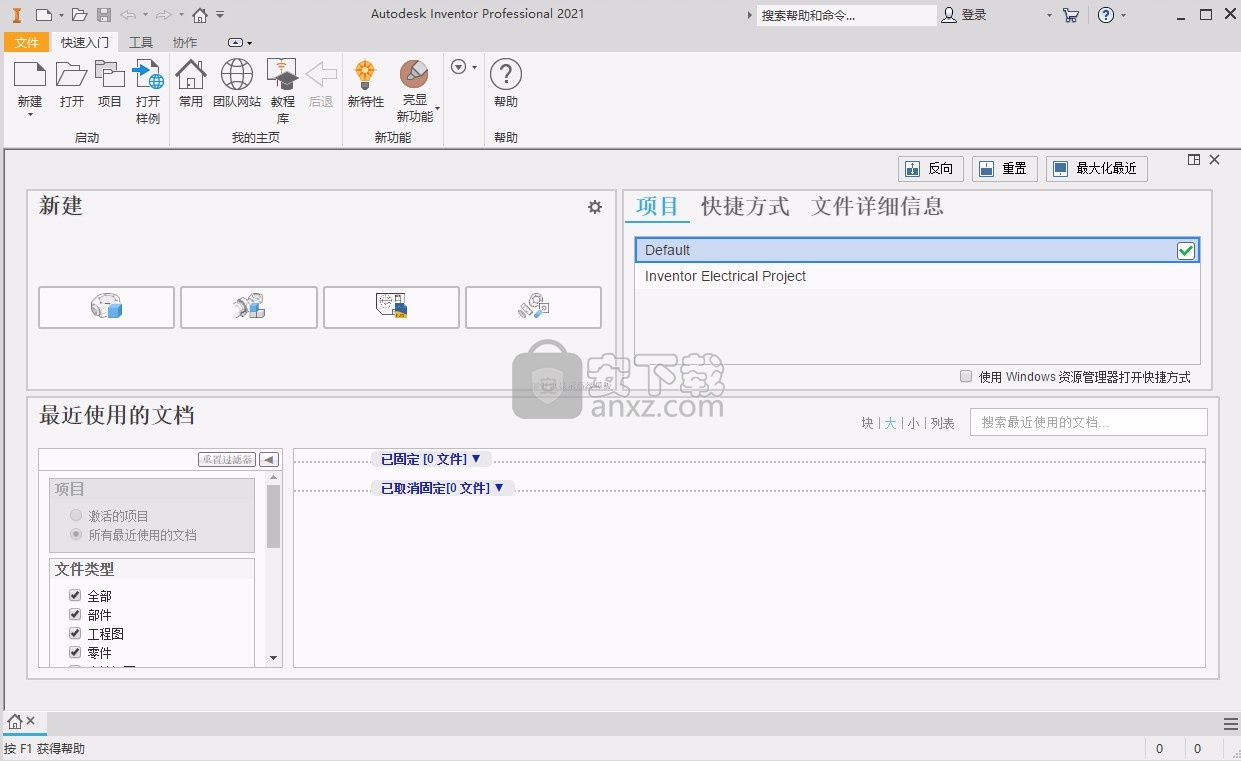Image resolution: width=1241 pixels, height=761 pixels.
Task: Click the 登录 (Sign in) user icon
Action: tap(949, 15)
